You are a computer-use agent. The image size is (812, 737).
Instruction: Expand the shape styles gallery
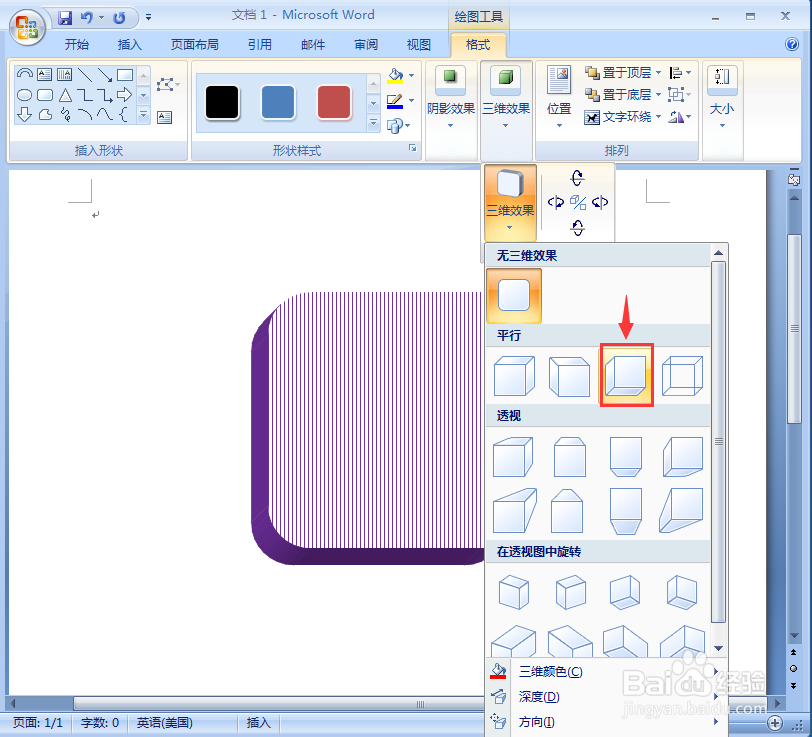coord(373,123)
